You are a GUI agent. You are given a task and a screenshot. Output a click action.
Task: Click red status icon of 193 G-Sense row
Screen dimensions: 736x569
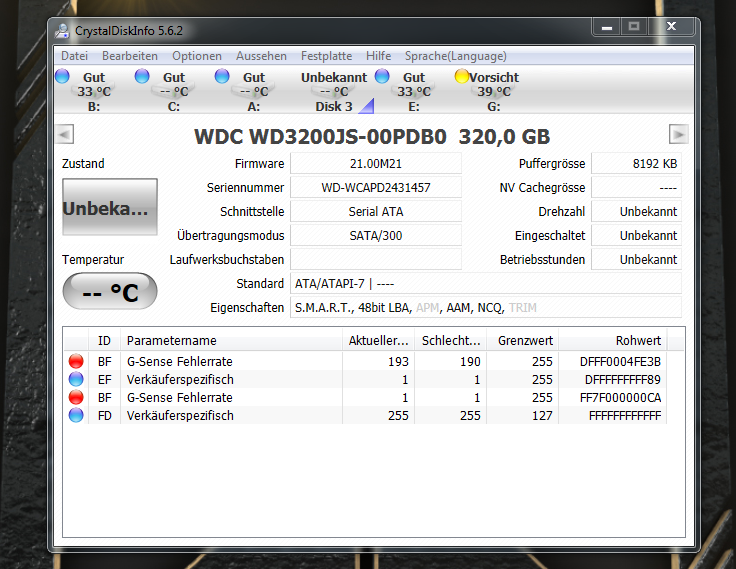(x=76, y=361)
